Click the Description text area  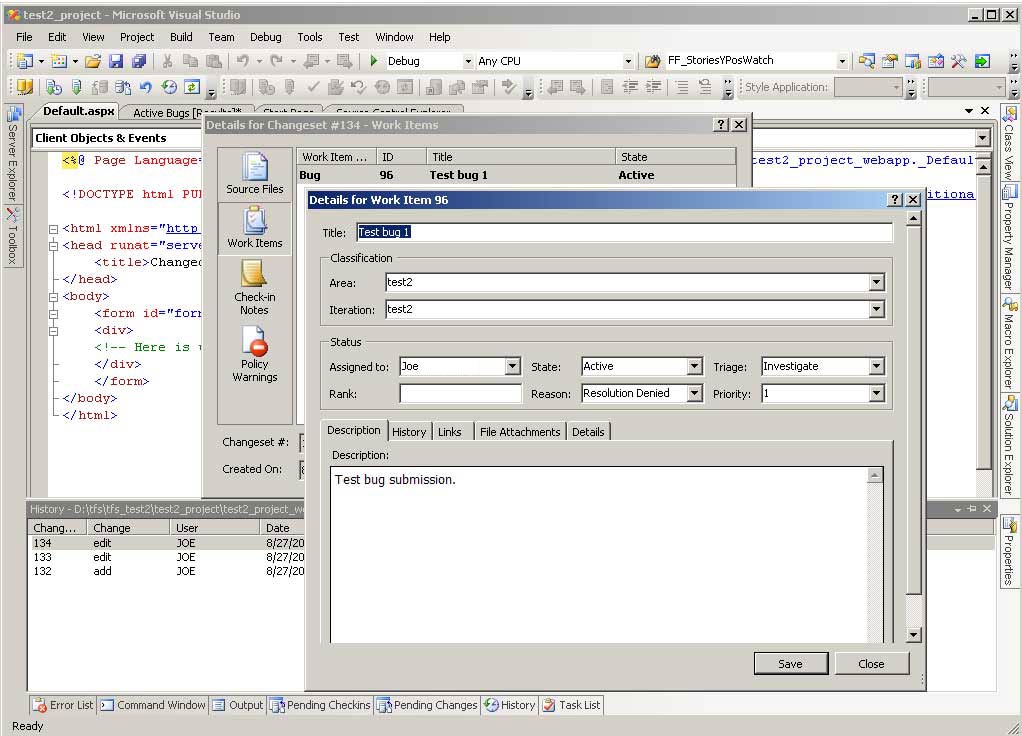[x=600, y=554]
